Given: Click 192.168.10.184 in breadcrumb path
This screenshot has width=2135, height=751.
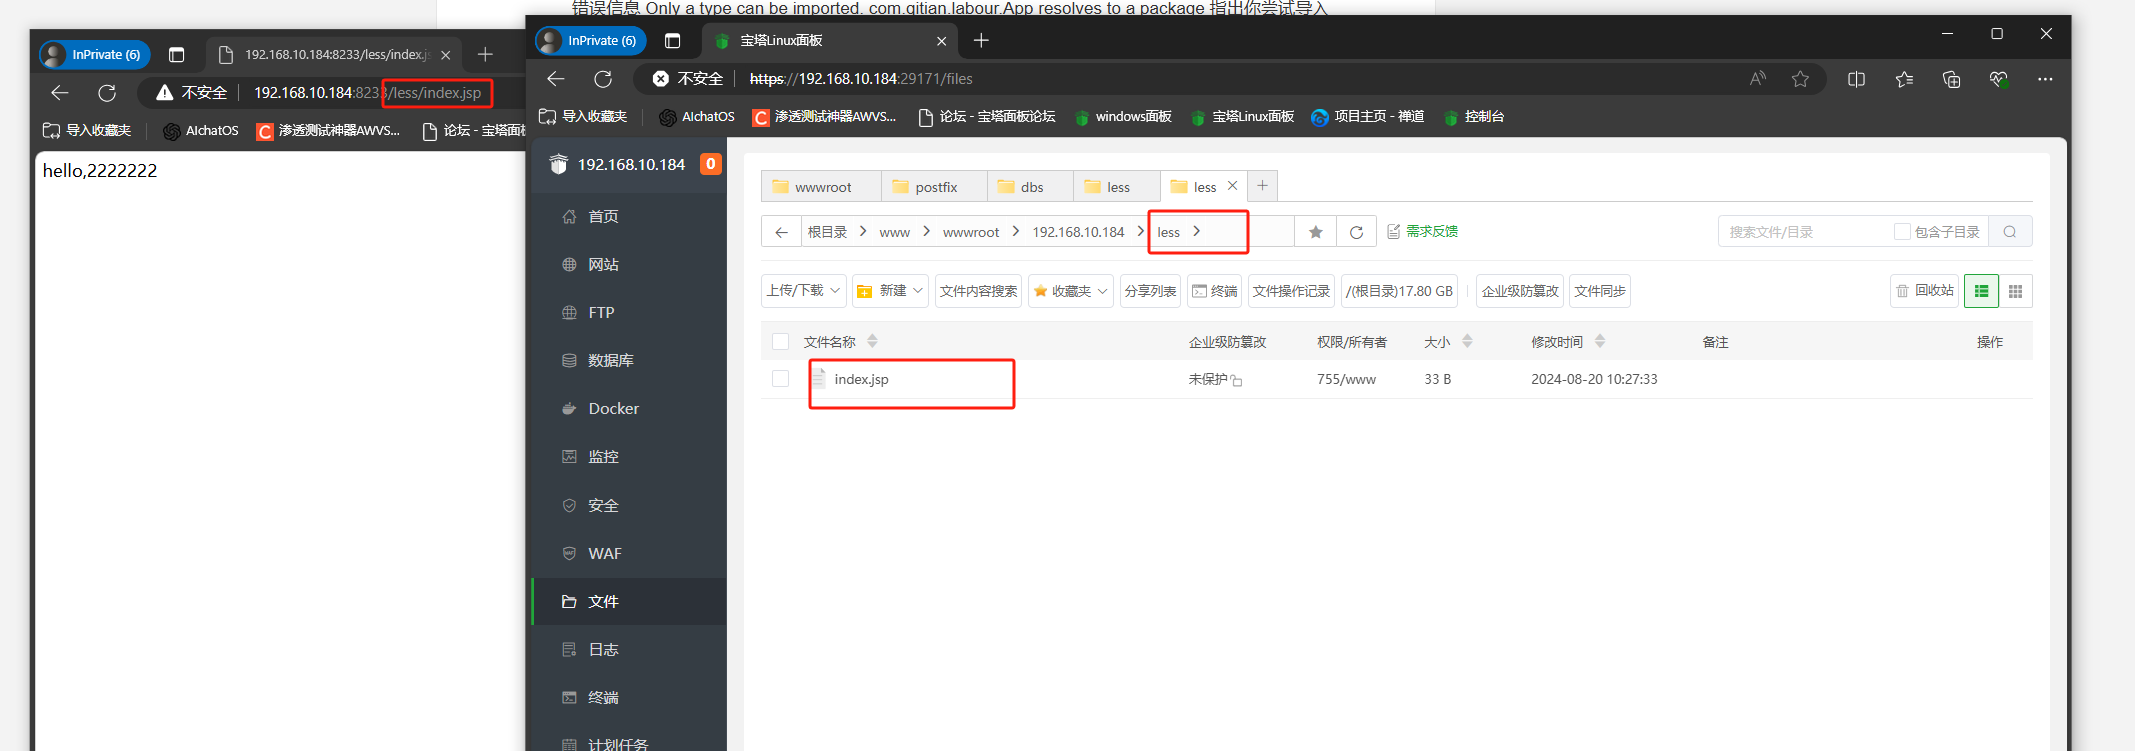Looking at the screenshot, I should (1078, 232).
